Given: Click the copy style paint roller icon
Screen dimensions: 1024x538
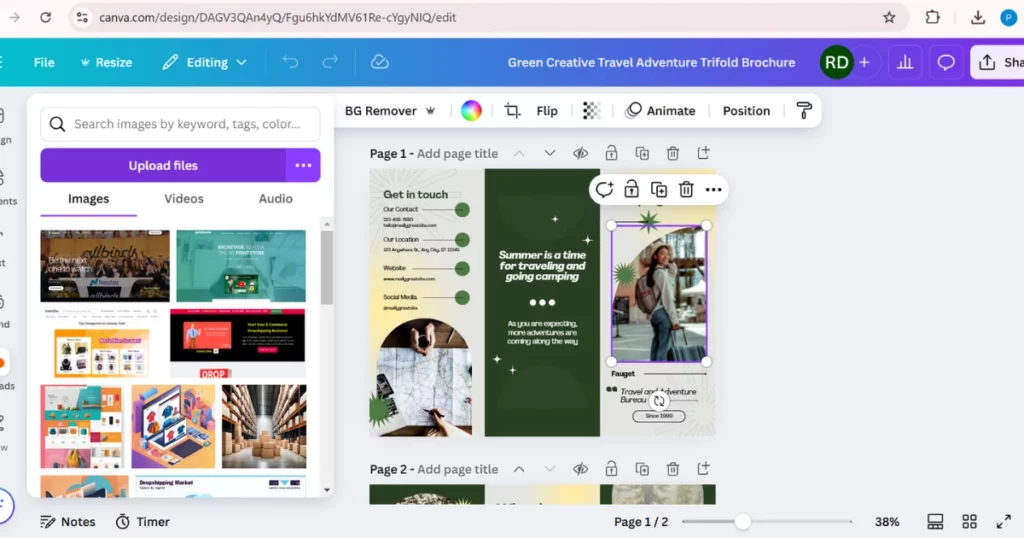Looking at the screenshot, I should tap(804, 111).
